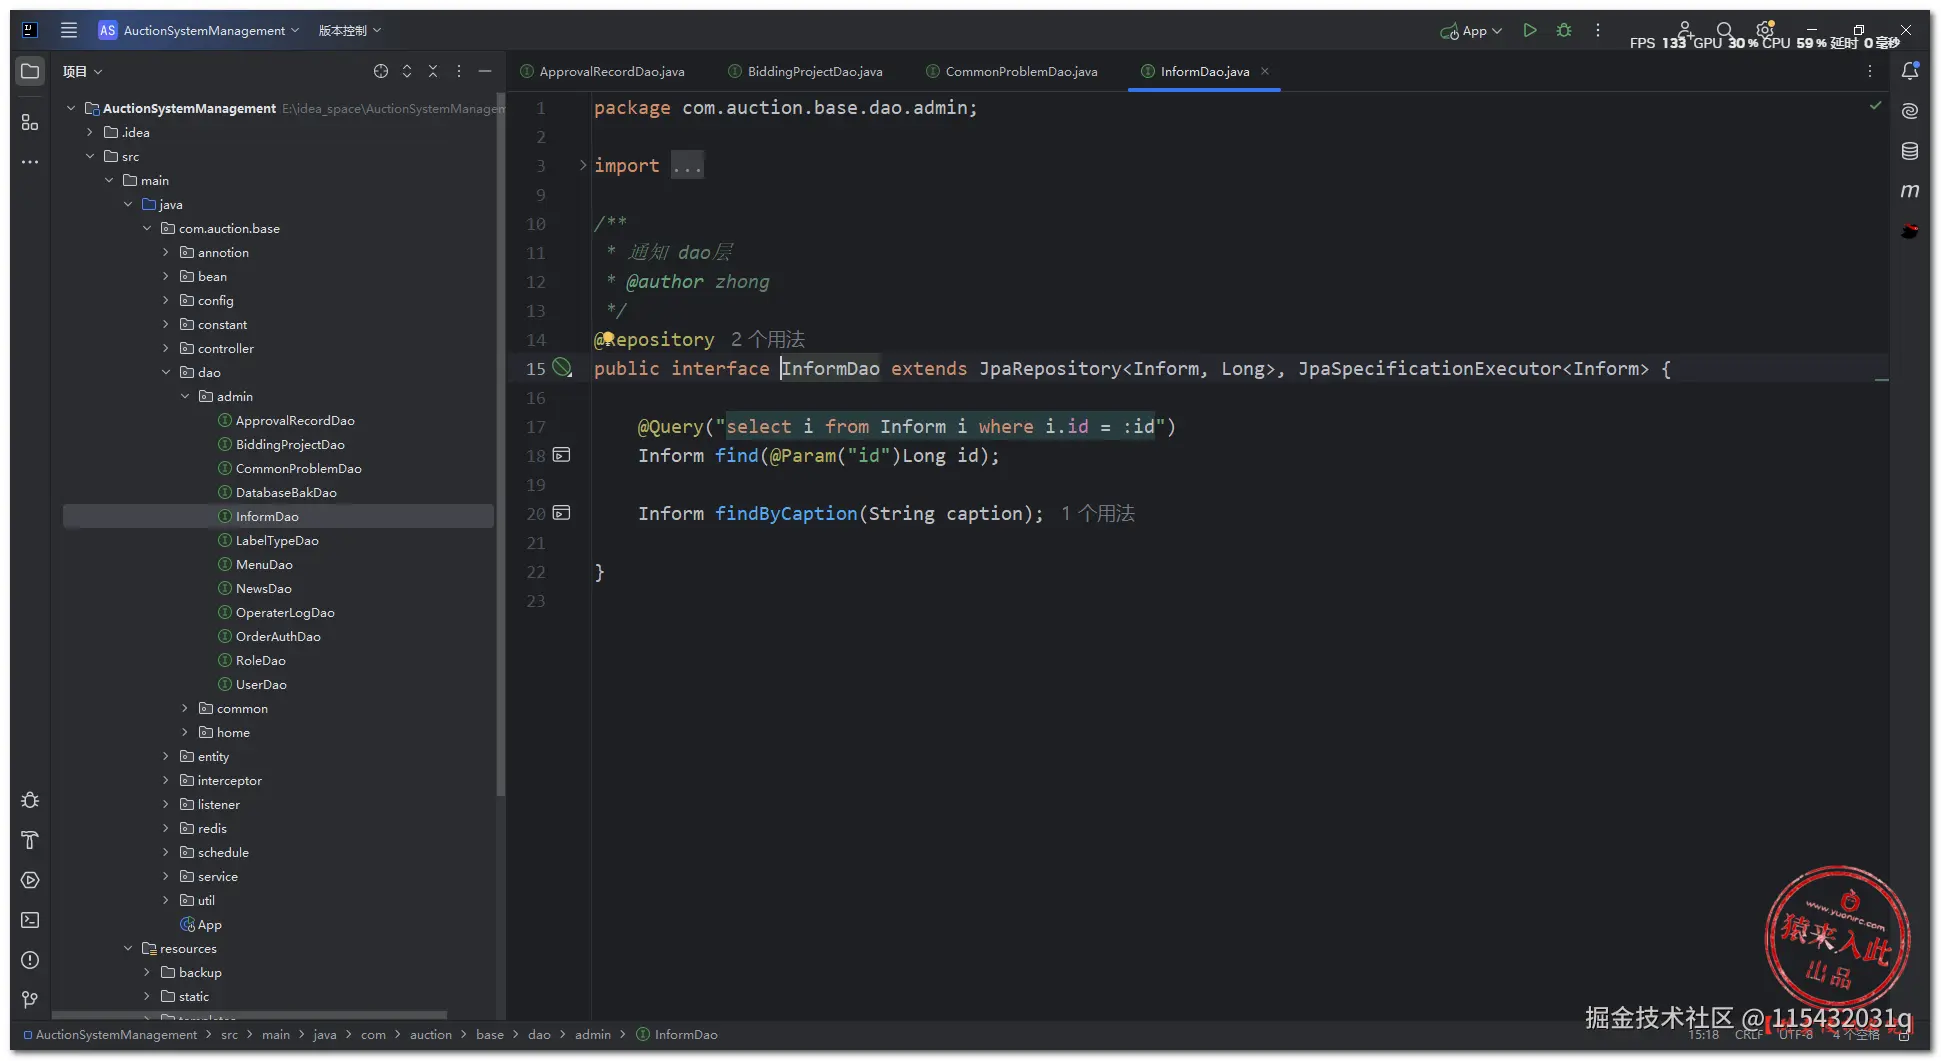The image size is (1941, 1061).
Task: Open the AuctionSystemManagement project dropdown
Action: (199, 30)
